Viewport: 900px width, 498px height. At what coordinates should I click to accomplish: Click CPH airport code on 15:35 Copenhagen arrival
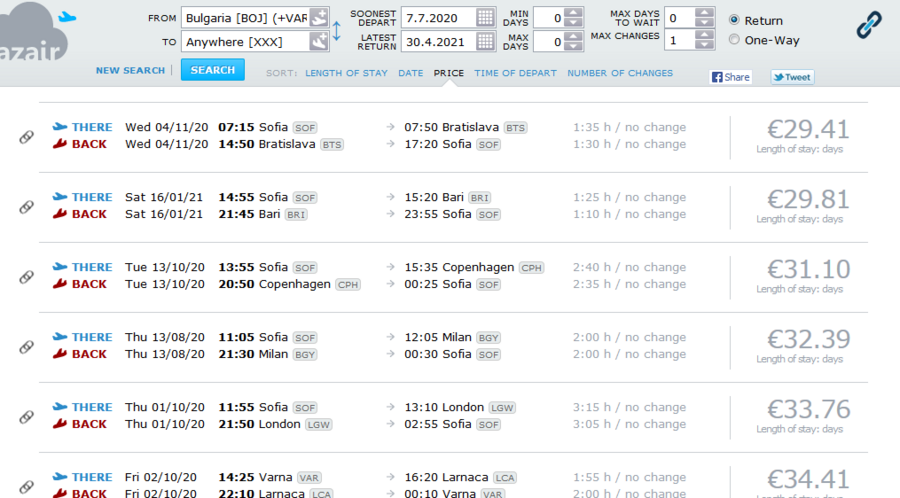[531, 267]
